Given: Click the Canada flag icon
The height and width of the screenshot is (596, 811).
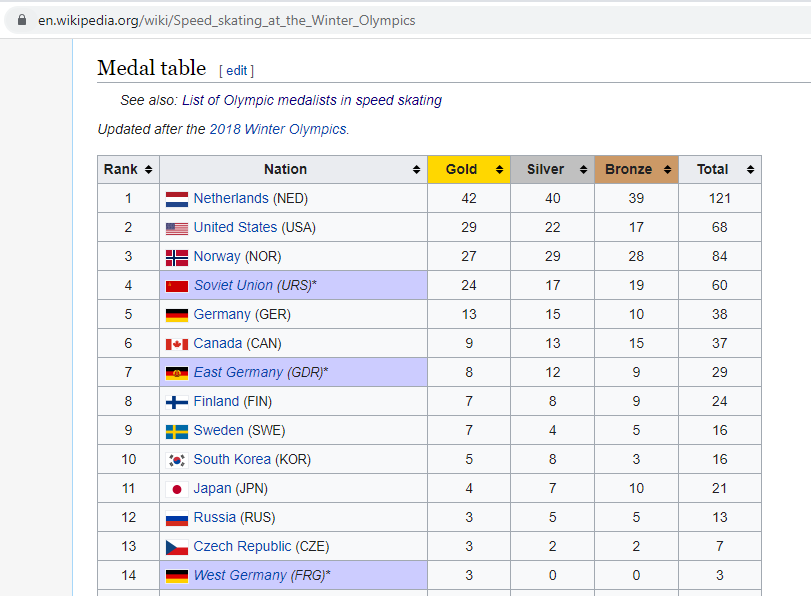Looking at the screenshot, I should (x=177, y=344).
